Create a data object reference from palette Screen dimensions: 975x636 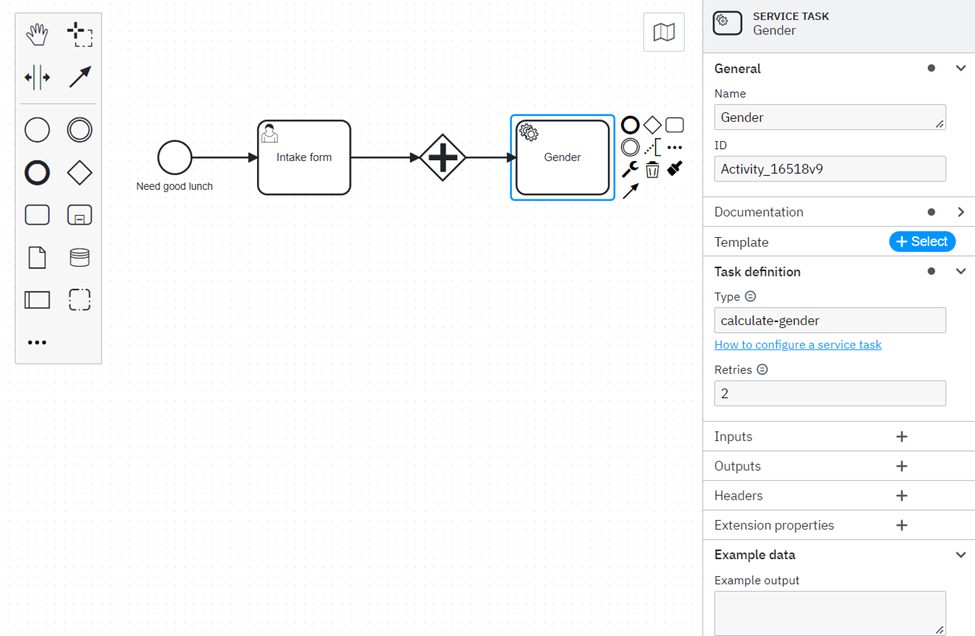click(37, 257)
